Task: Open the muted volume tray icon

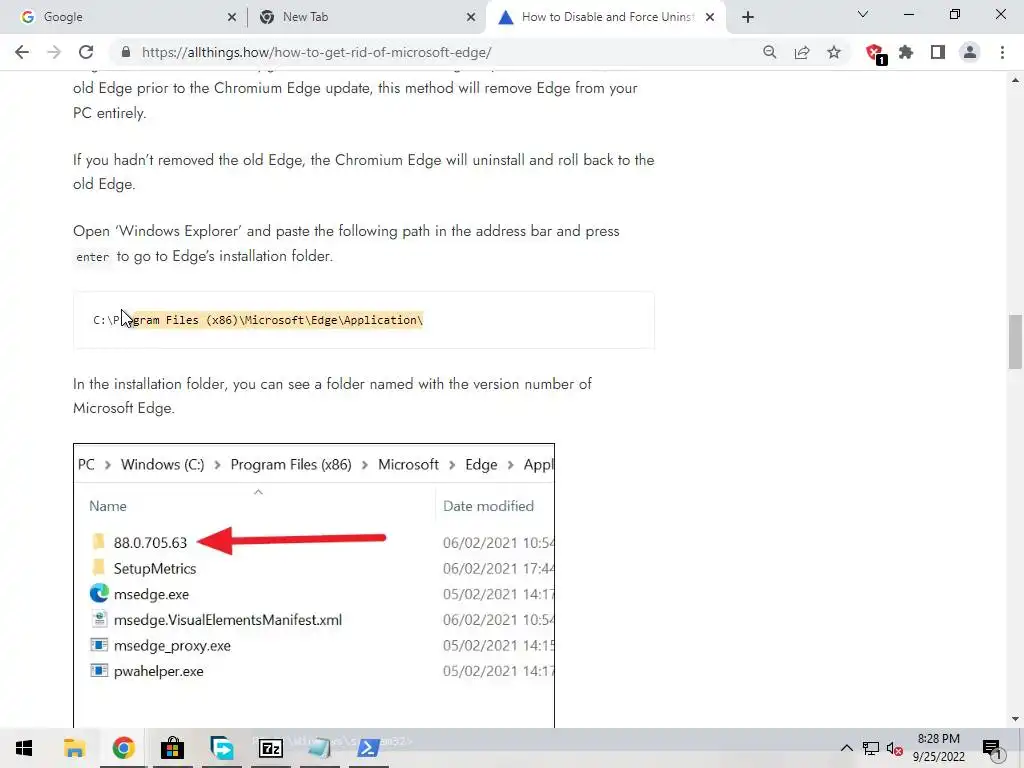Action: point(895,749)
